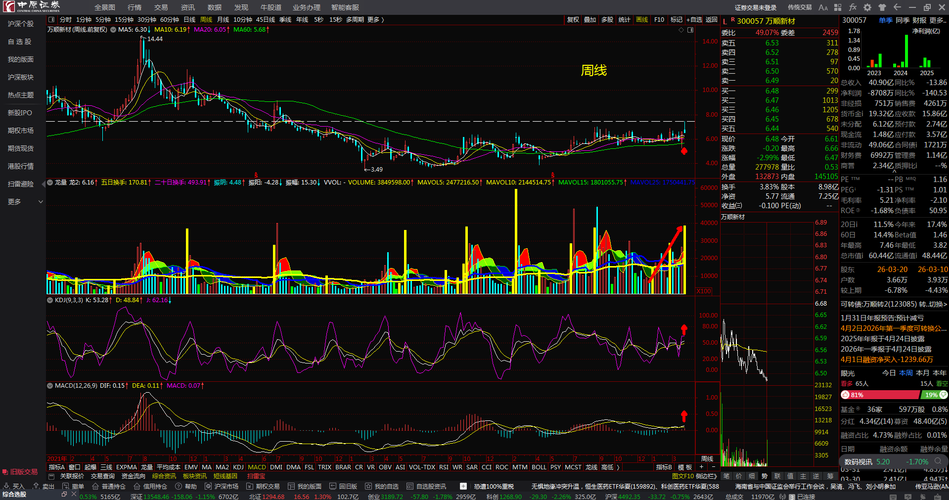Select TRIX indicator tab

pyautogui.click(x=324, y=467)
